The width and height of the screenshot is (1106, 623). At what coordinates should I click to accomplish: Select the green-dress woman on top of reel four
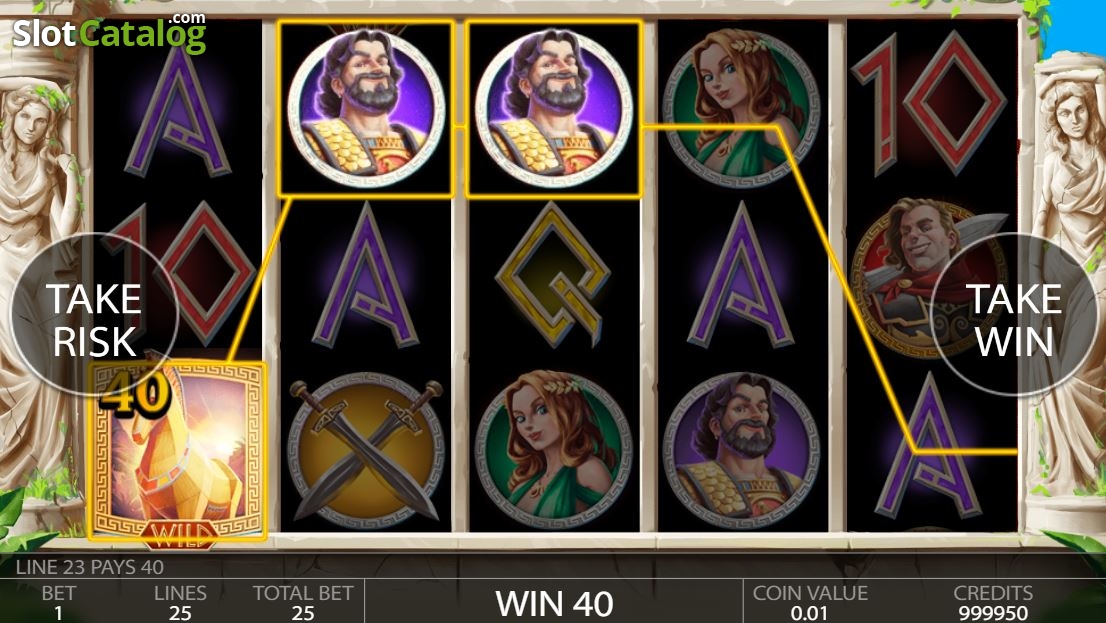pos(742,109)
